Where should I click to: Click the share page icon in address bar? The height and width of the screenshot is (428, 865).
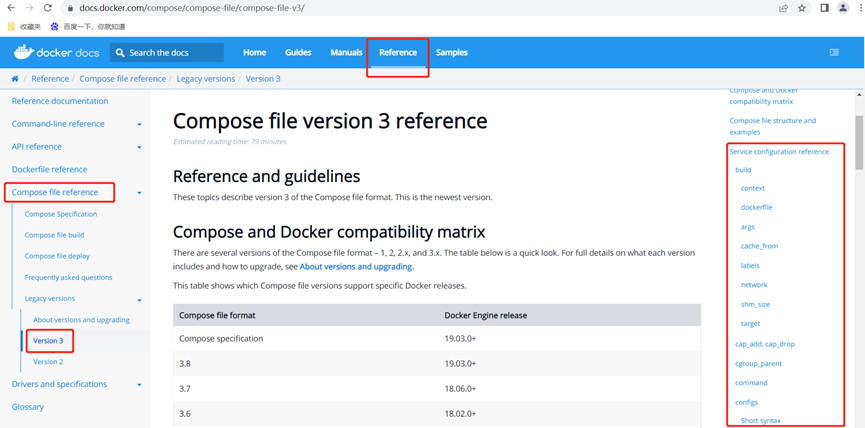pos(783,8)
